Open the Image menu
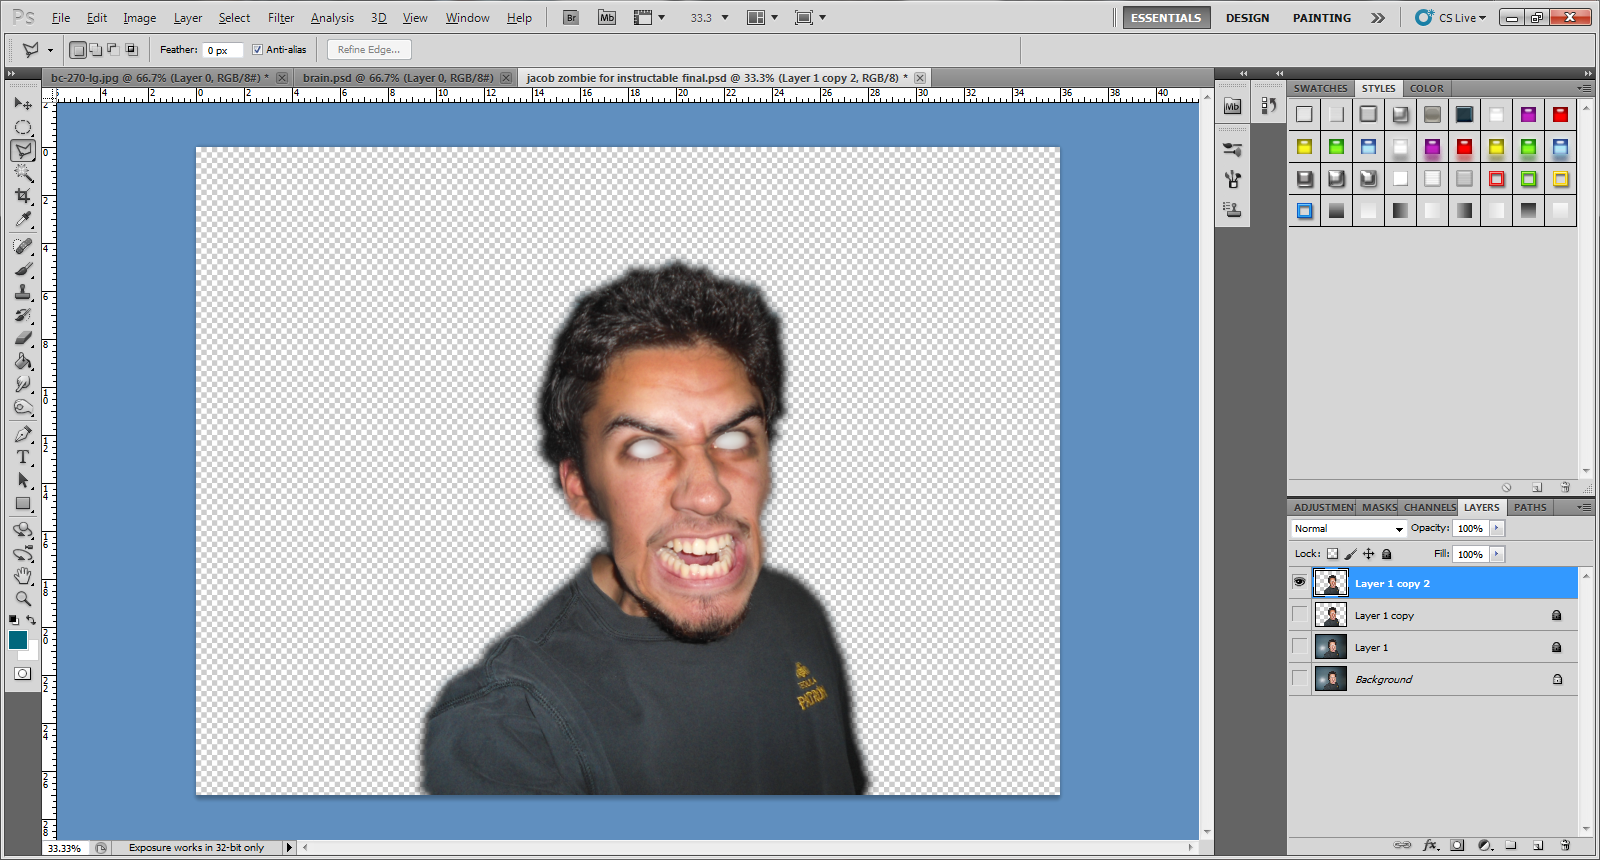This screenshot has height=860, width=1600. [x=139, y=18]
